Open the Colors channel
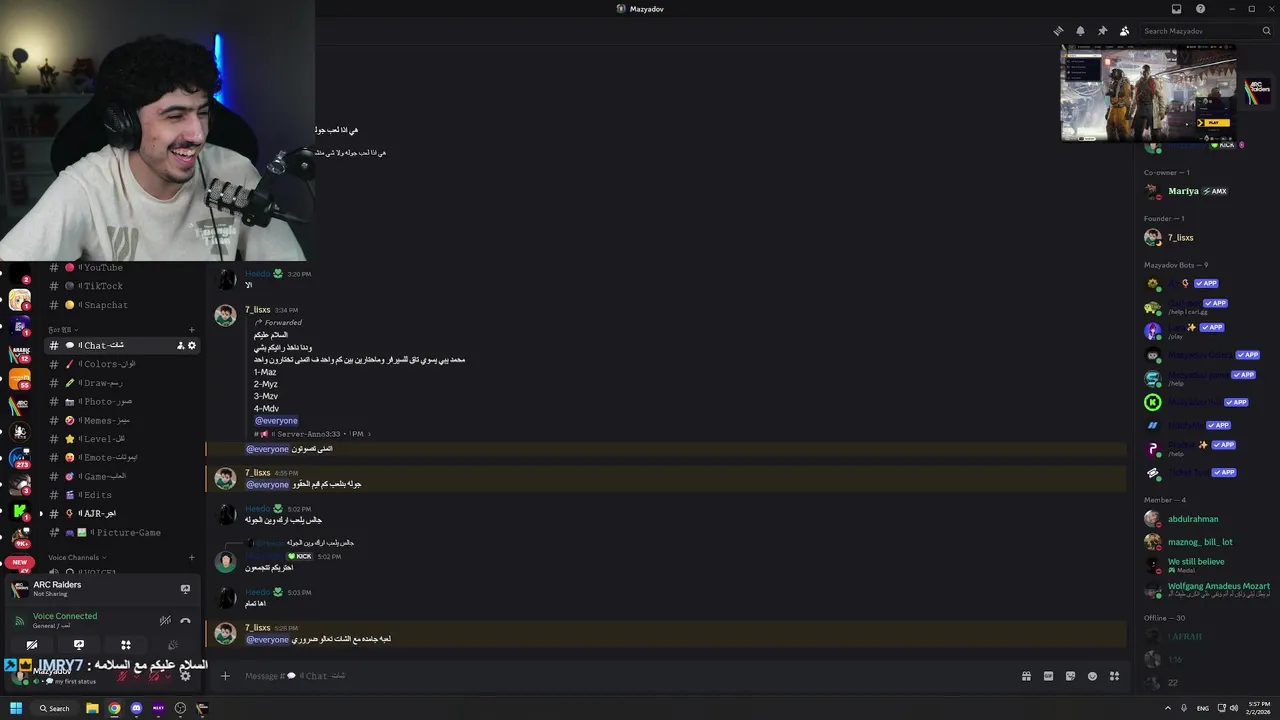This screenshot has width=1280, height=720. 122,364
